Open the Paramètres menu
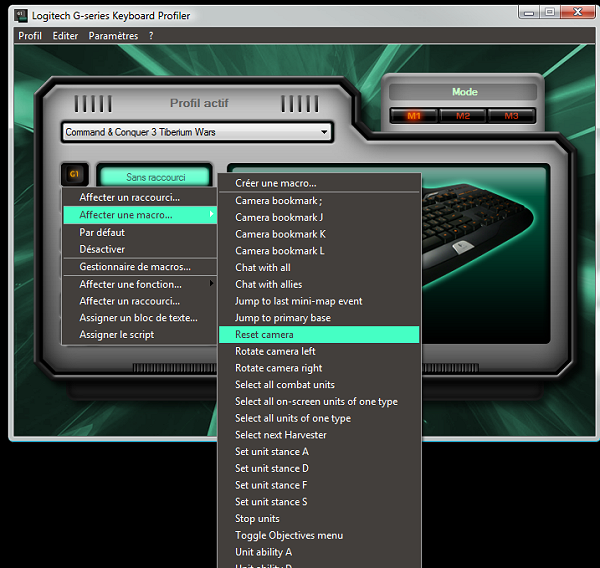Image resolution: width=600 pixels, height=568 pixels. (x=113, y=36)
